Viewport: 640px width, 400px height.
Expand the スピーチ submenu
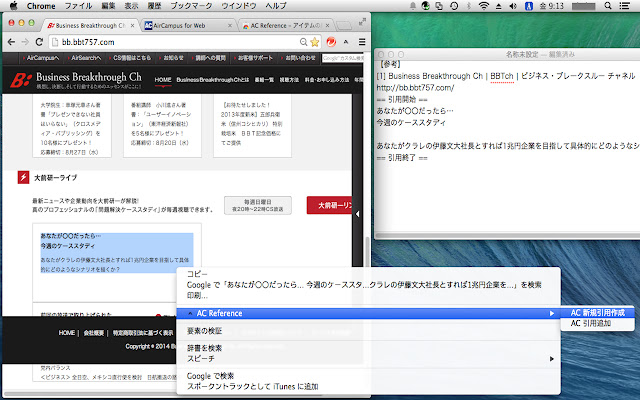click(368, 358)
